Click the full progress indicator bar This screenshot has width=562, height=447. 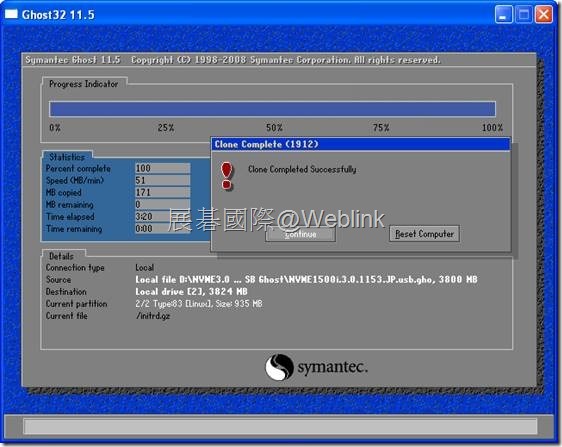pos(272,109)
